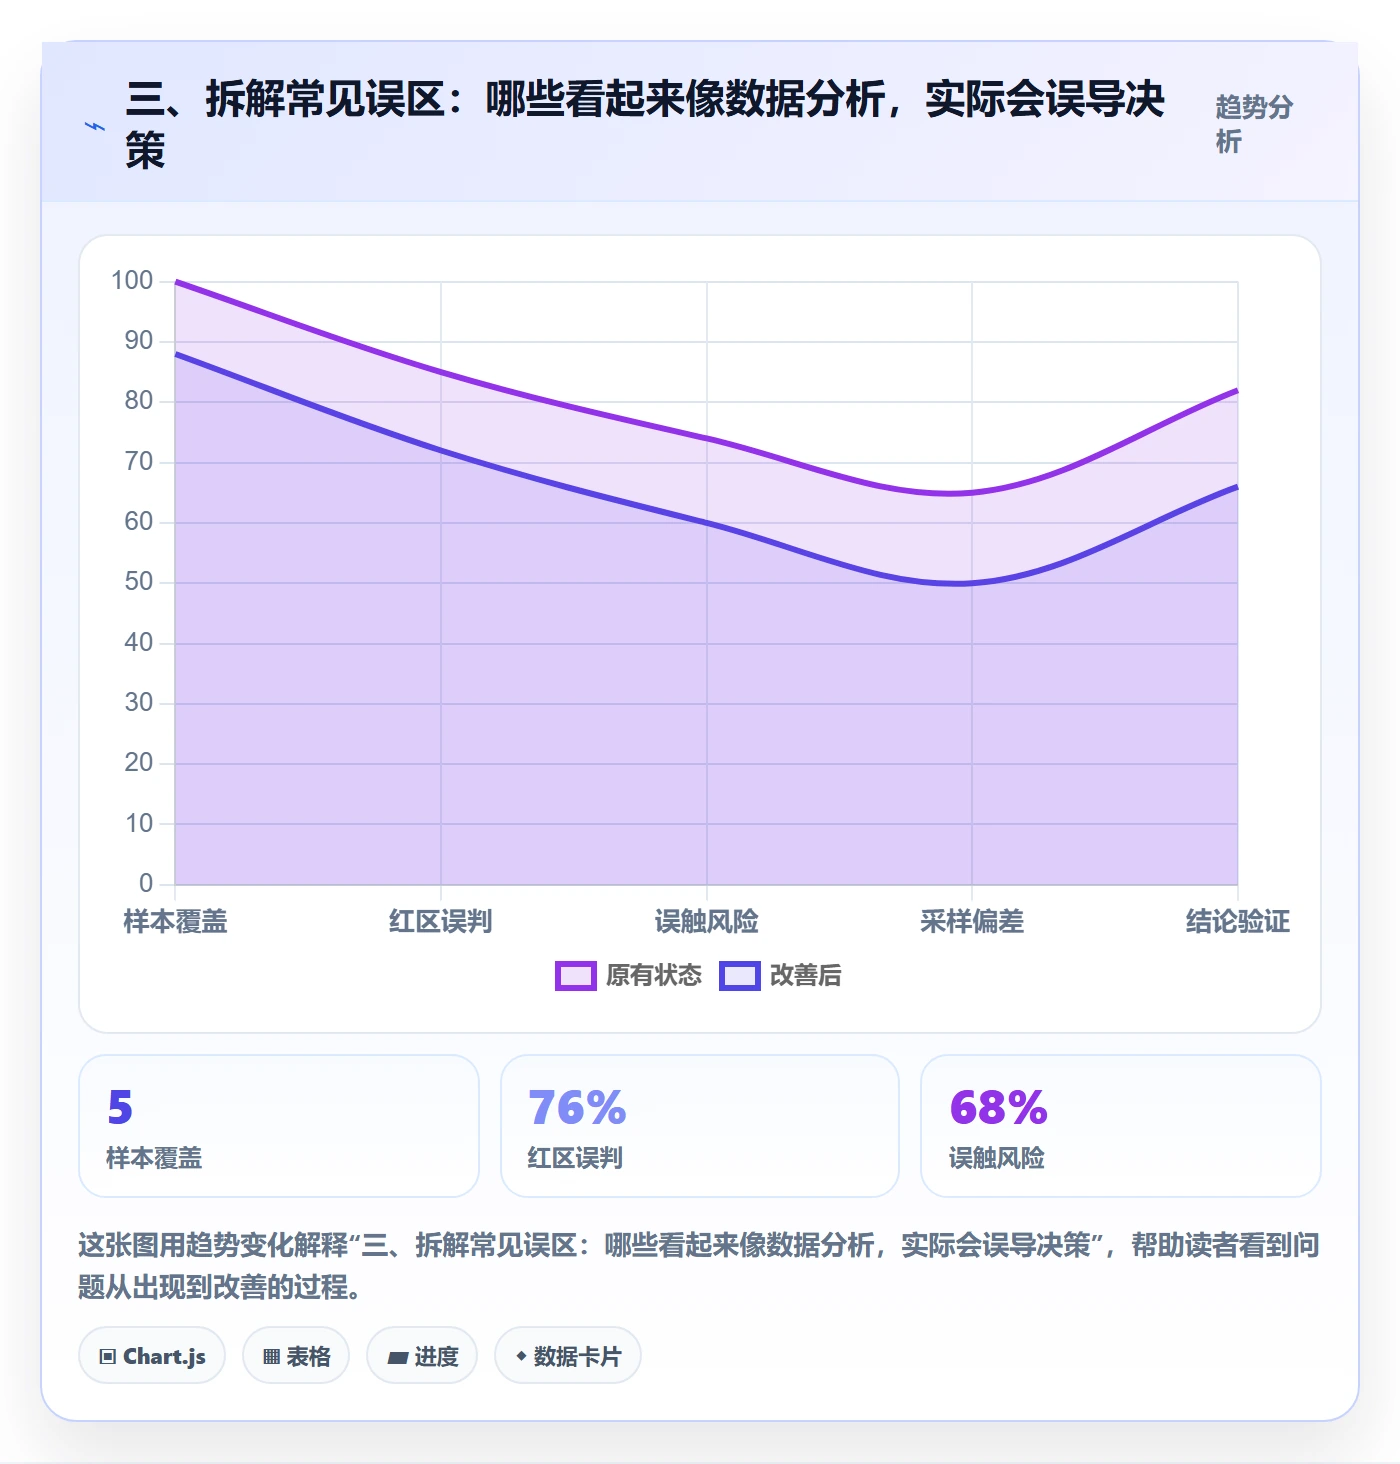The image size is (1400, 1464).
Task: Click the 样本覆盖 x-axis label
Action: pyautogui.click(x=176, y=921)
